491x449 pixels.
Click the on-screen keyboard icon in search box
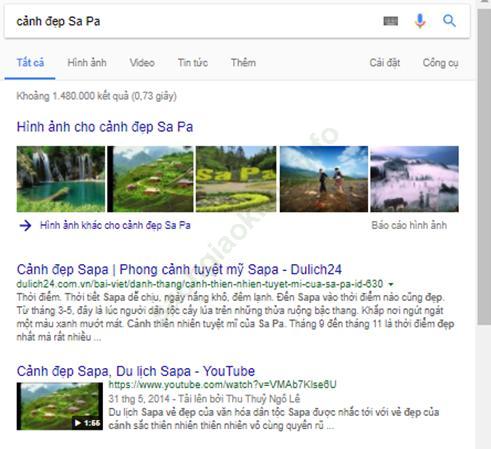pos(391,21)
